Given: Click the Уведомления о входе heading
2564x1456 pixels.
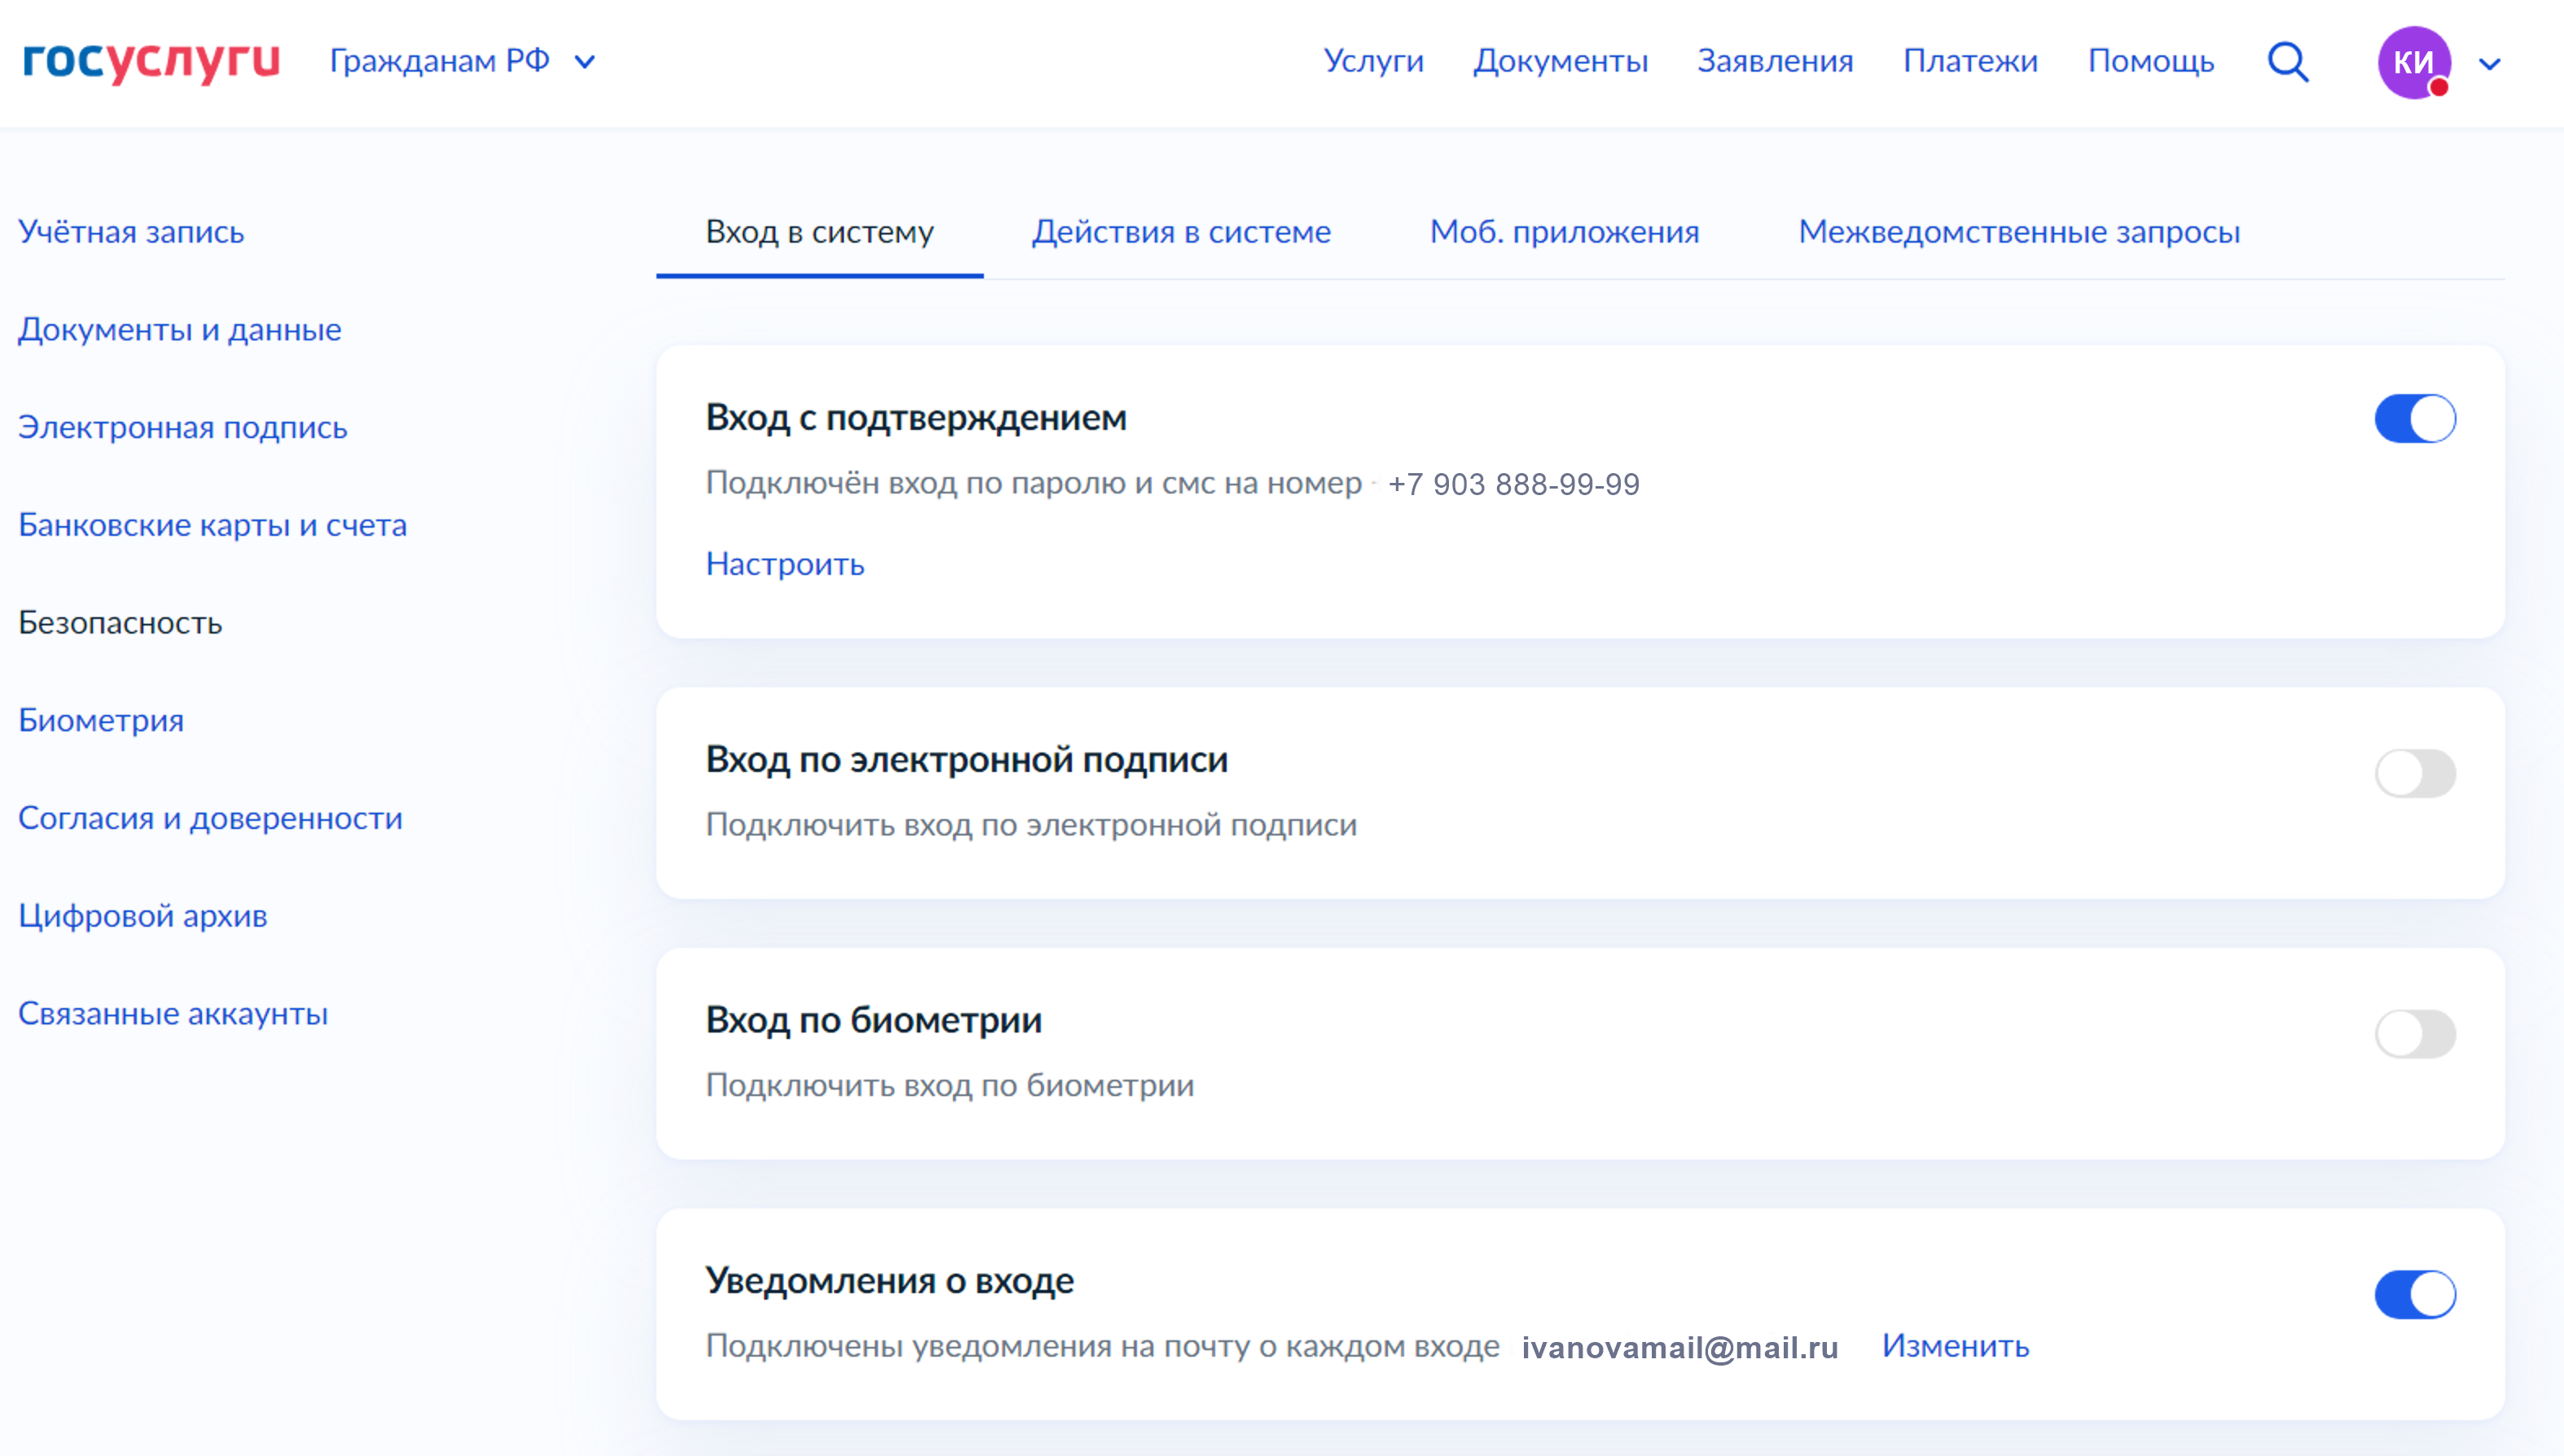Looking at the screenshot, I should (890, 1281).
